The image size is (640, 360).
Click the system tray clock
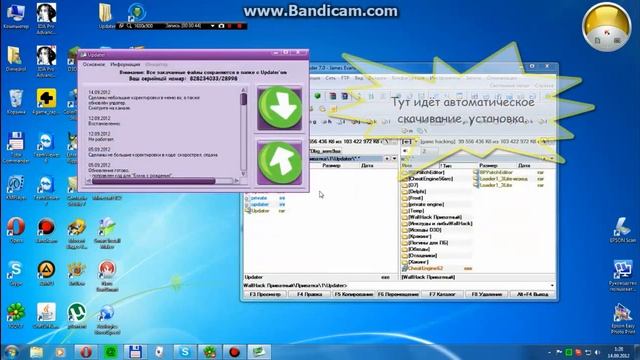[618, 352]
